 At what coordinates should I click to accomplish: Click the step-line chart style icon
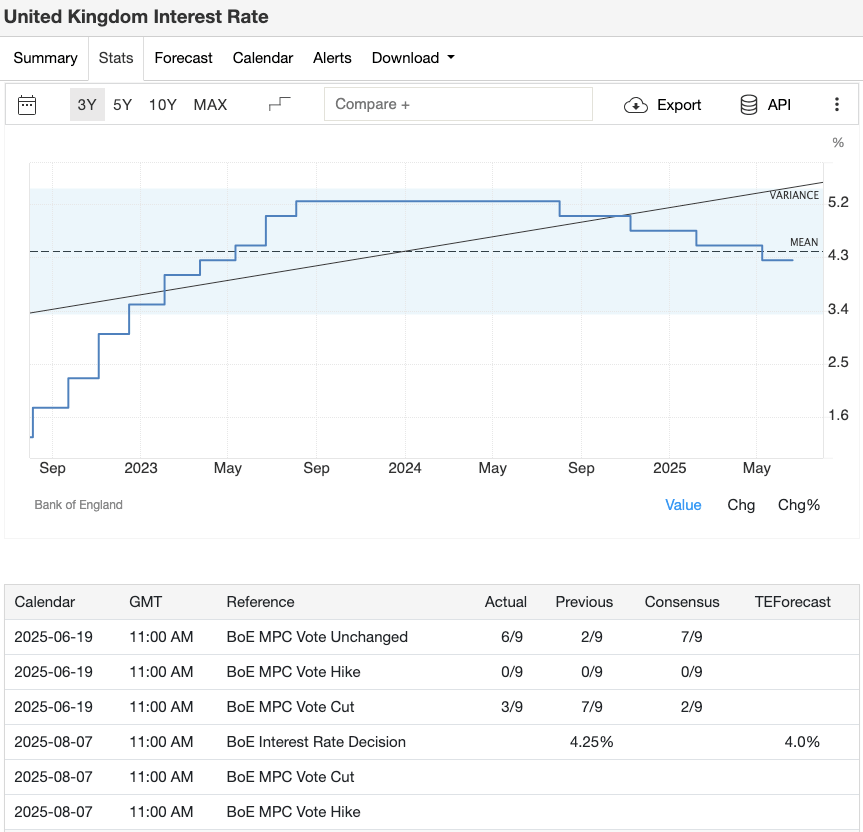[x=280, y=103]
